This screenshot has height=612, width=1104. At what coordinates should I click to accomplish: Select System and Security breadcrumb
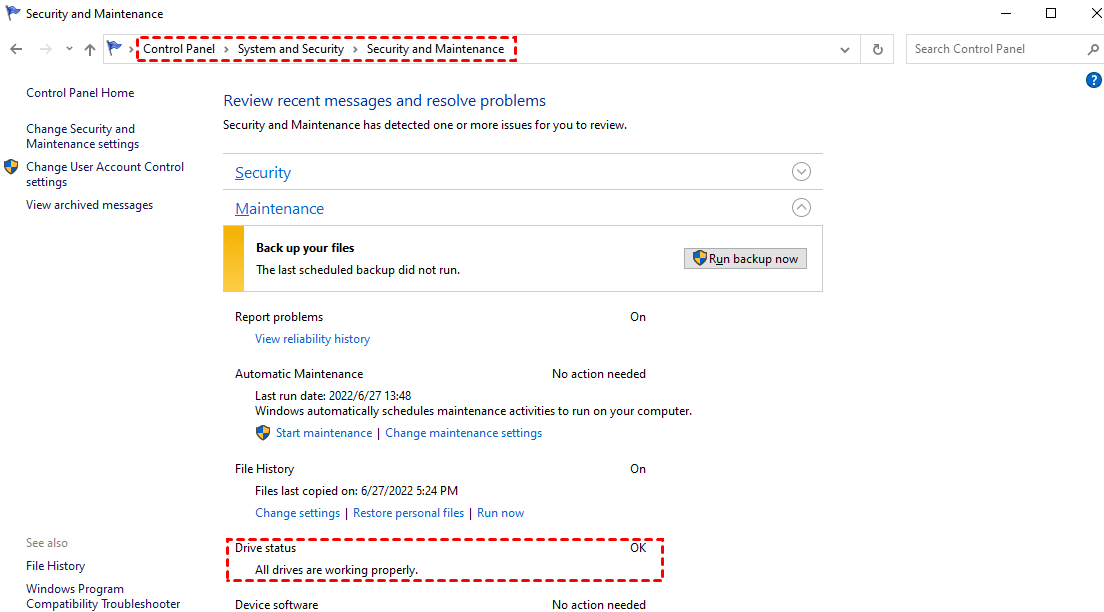pyautogui.click(x=291, y=49)
